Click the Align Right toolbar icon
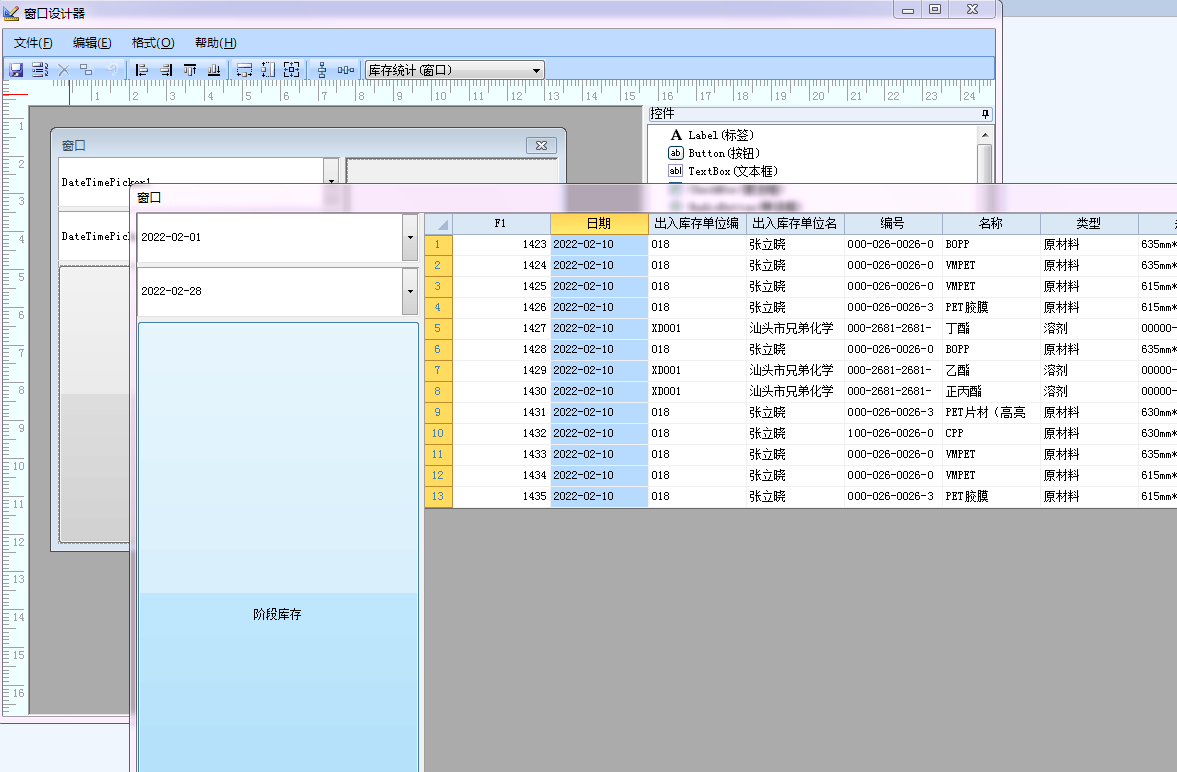 coord(166,70)
